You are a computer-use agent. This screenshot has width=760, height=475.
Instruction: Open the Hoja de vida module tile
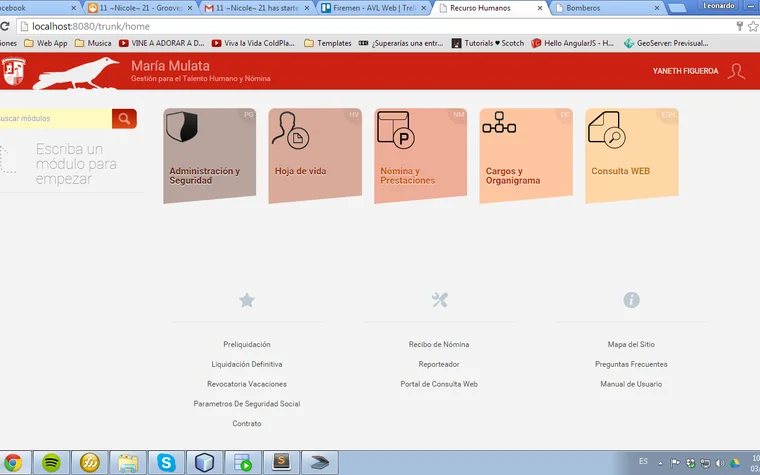click(315, 155)
